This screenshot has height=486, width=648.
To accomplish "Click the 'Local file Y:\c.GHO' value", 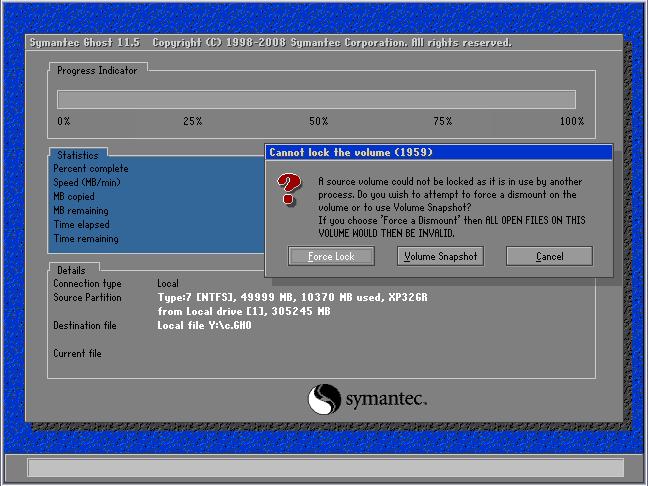I will click(205, 326).
